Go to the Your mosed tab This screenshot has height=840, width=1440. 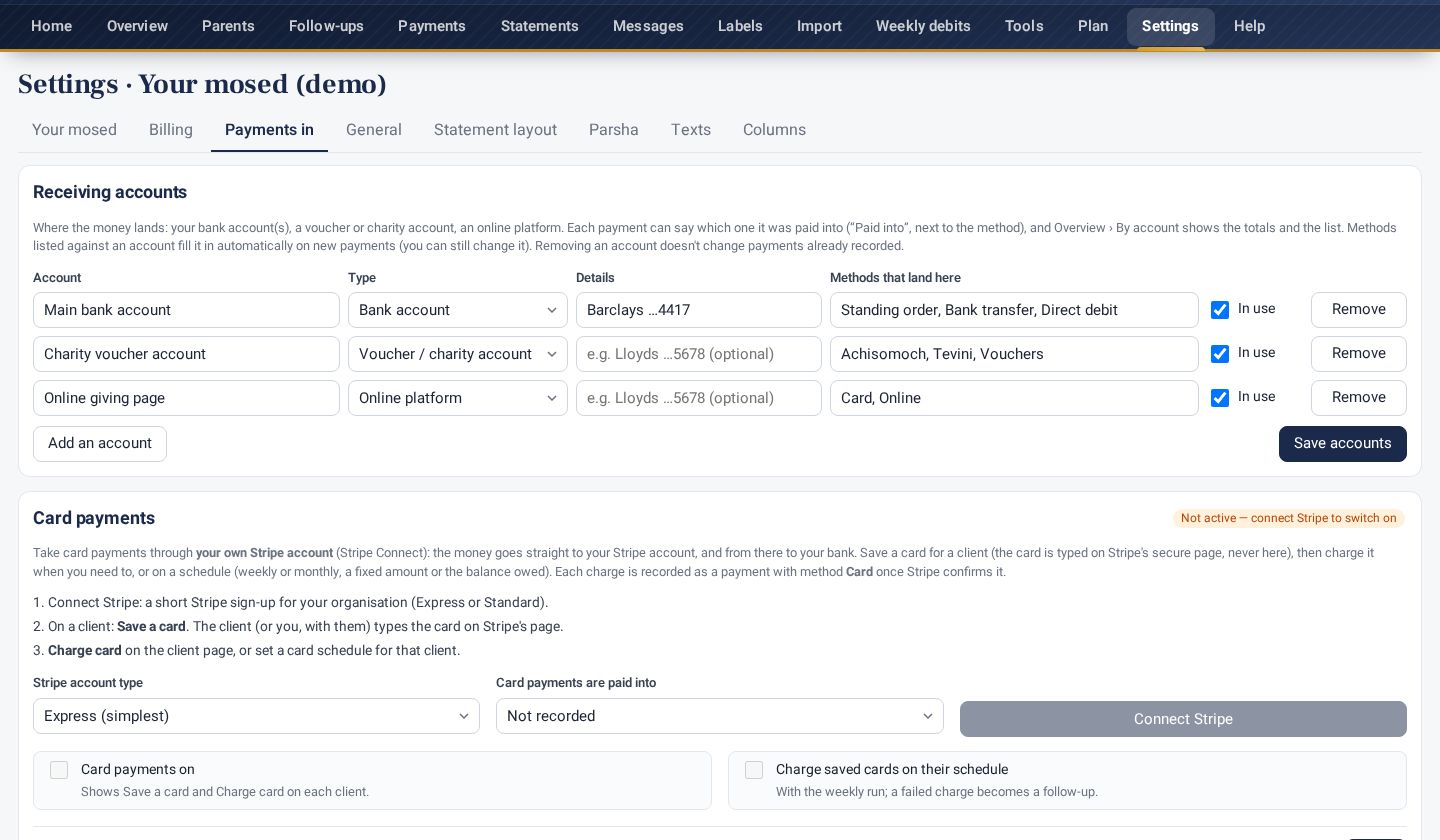tap(74, 130)
